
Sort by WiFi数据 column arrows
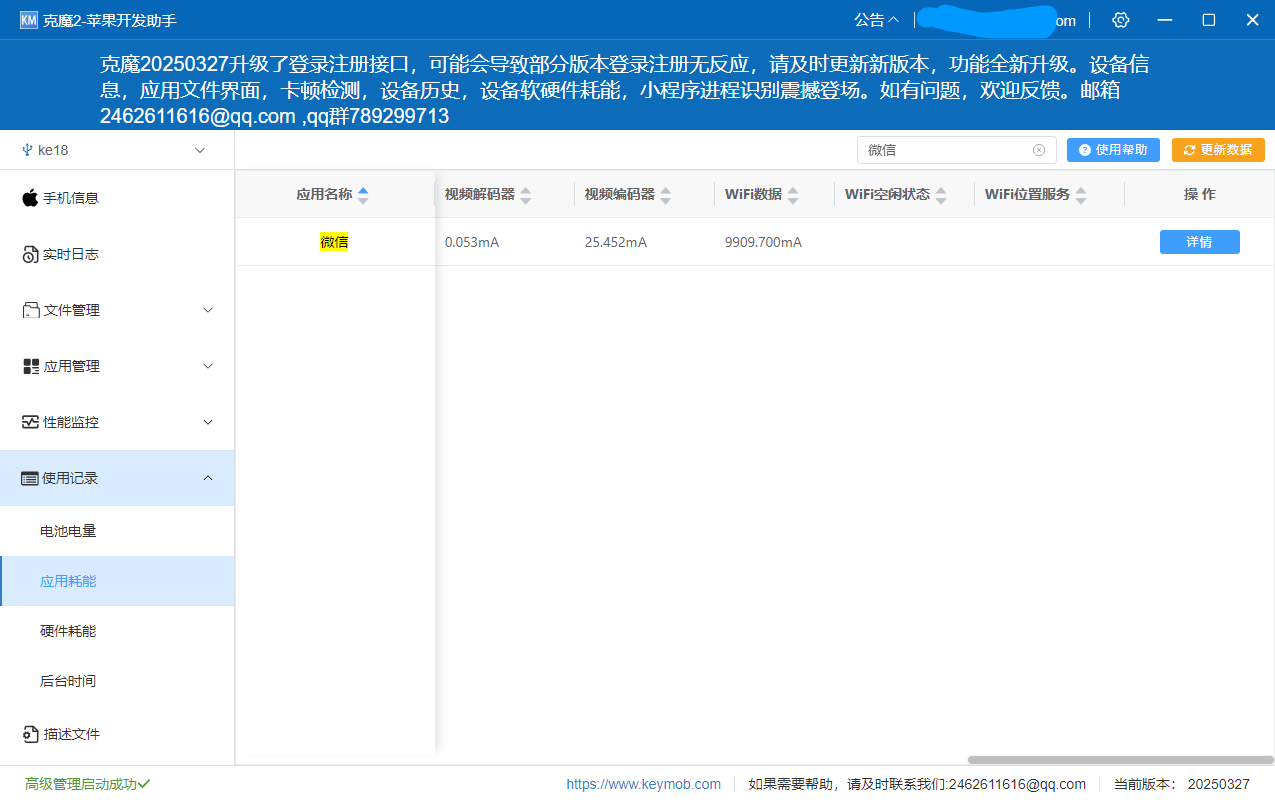tap(793, 195)
